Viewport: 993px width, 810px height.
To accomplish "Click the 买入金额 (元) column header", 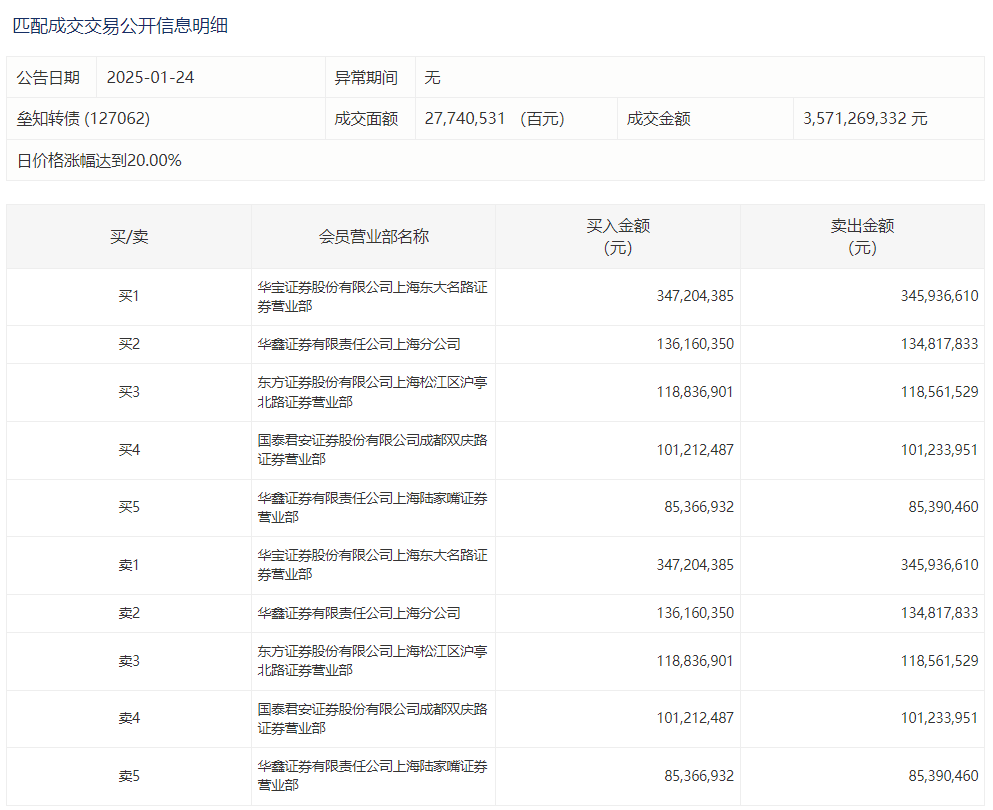I will [617, 237].
